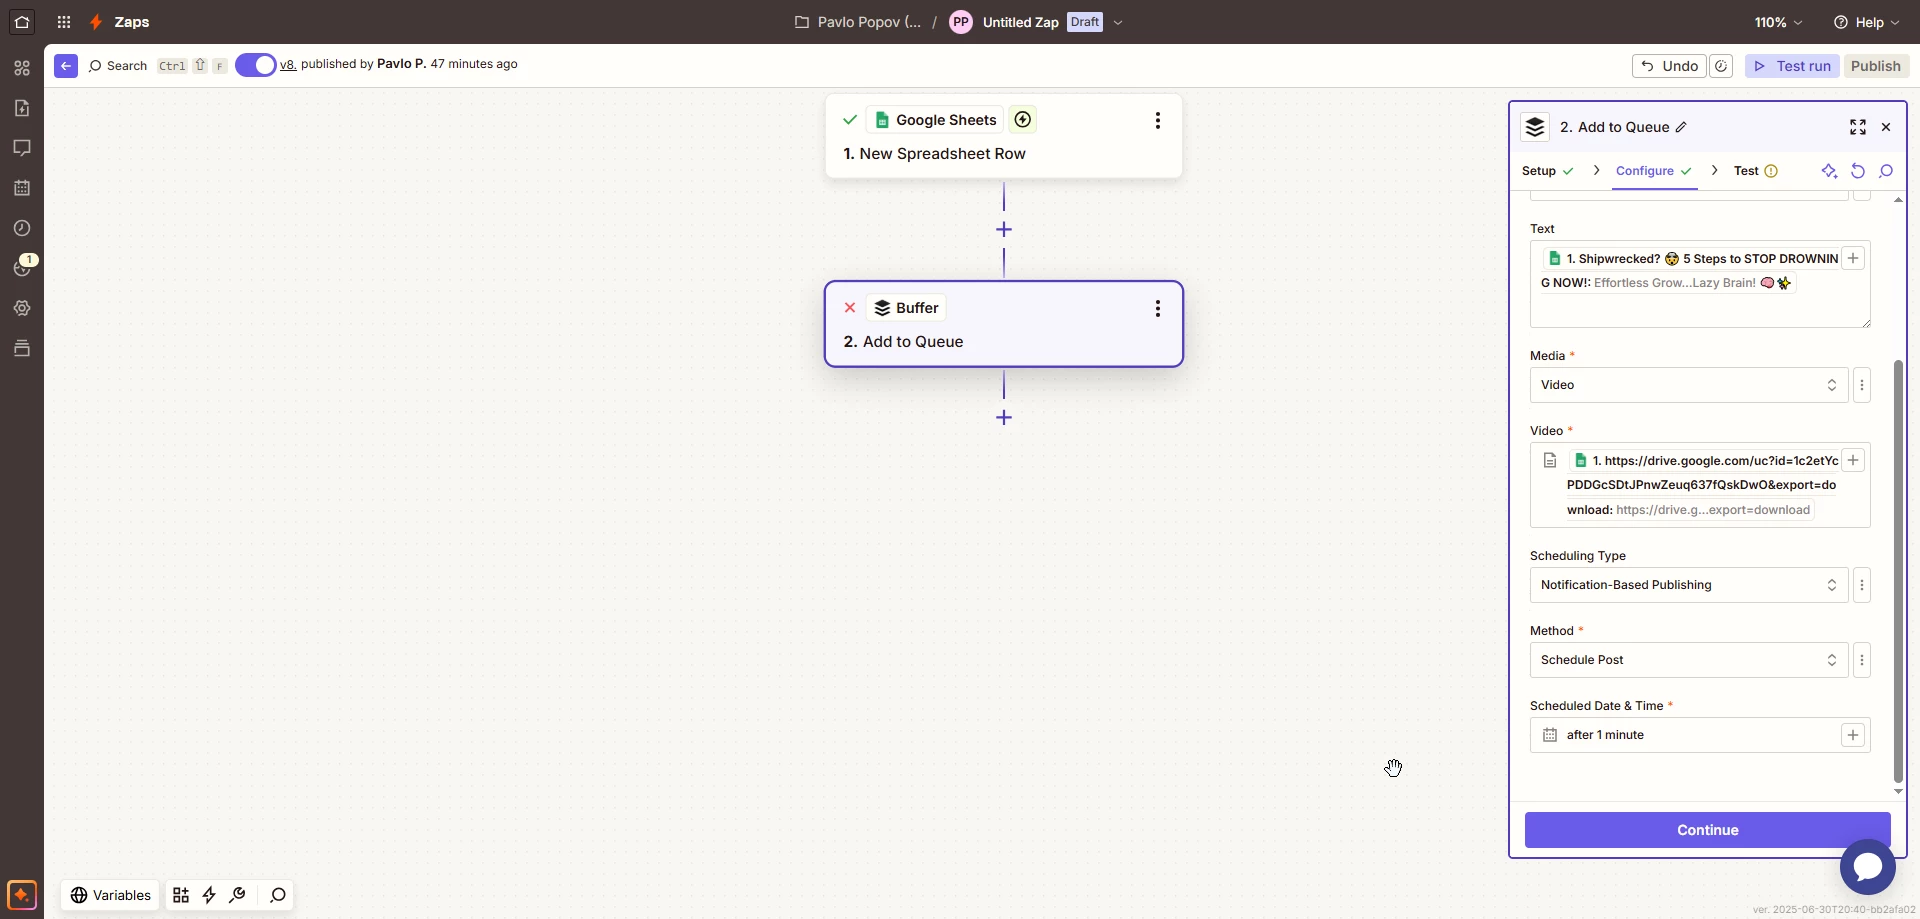Image resolution: width=1920 pixels, height=919 pixels.
Task: Open three-dot menu on Google Sheets step
Action: coord(1158,120)
